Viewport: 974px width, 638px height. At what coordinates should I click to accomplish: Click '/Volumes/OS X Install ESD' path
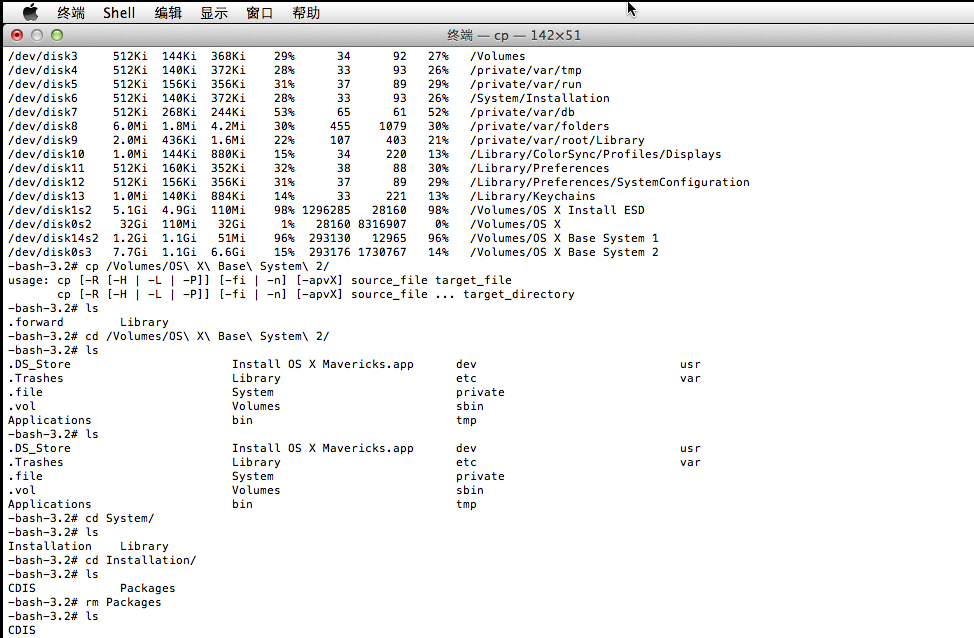[557, 210]
